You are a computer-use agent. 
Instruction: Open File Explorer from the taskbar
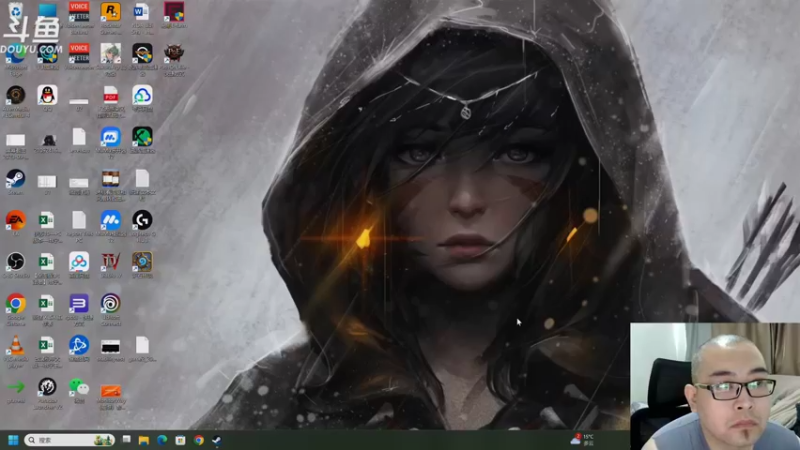144,440
